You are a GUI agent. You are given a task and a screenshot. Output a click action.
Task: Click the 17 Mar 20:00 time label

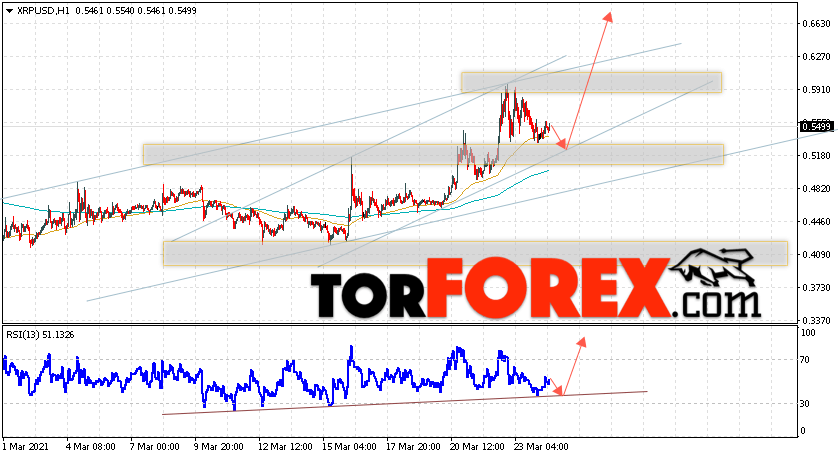414,446
